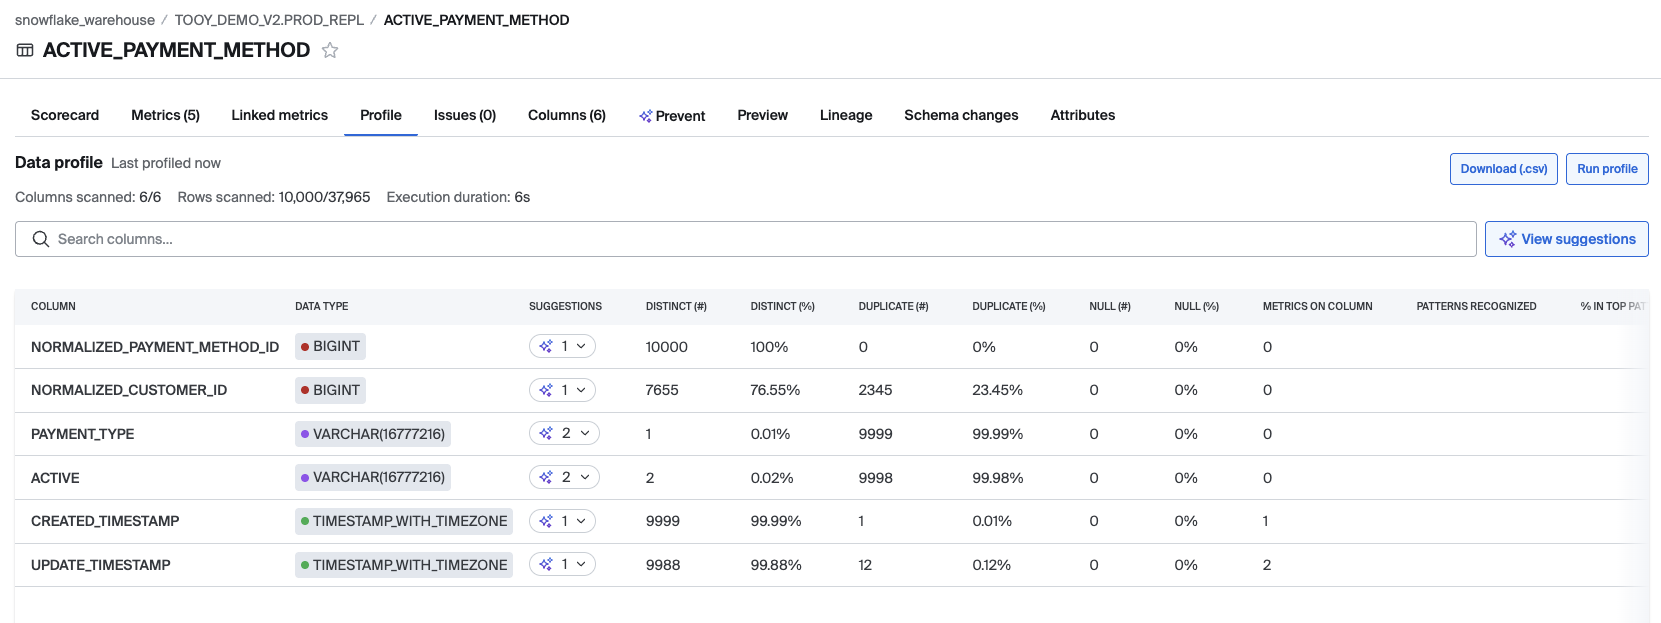Open the Prevent tab
This screenshot has width=1661, height=623.
point(672,115)
